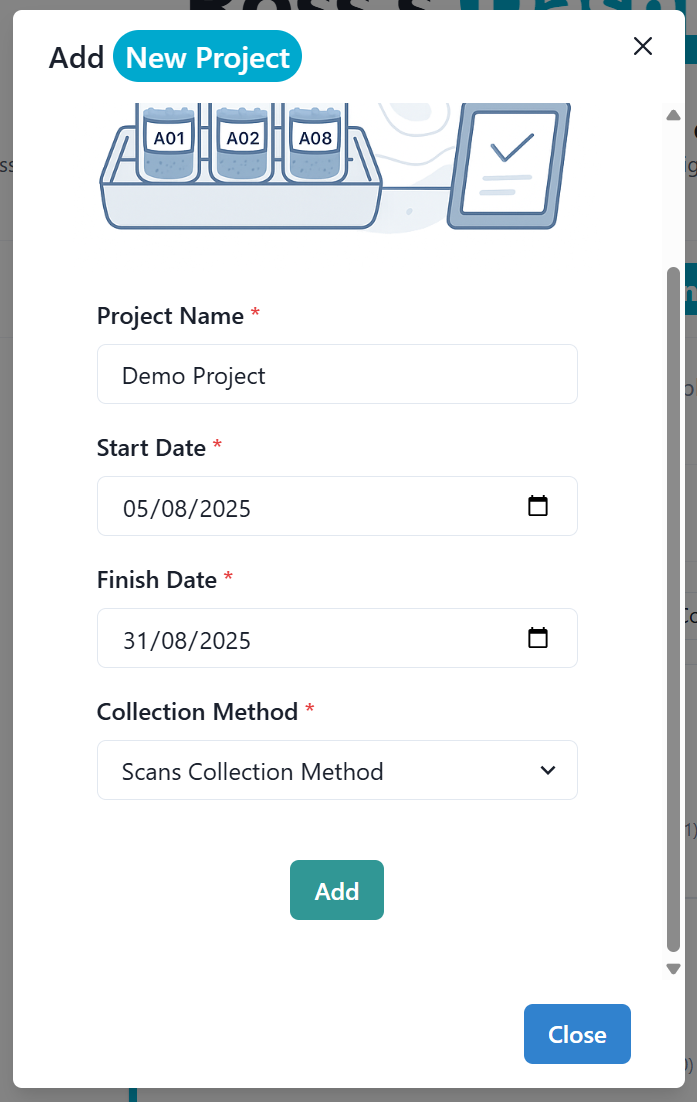Click the Start Date field 05/08/2025
Screen dimensions: 697x1102
tap(337, 506)
